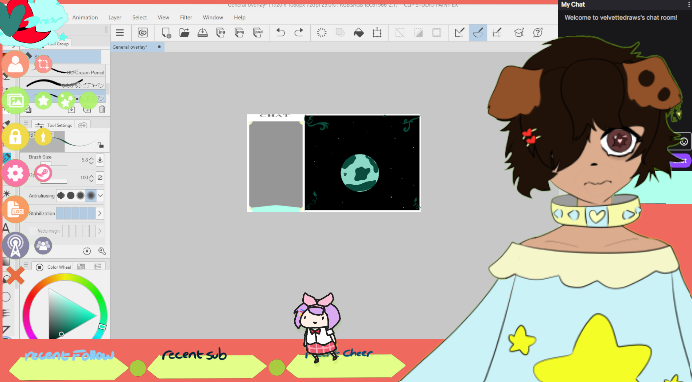Image resolution: width=692 pixels, height=382 pixels.
Task: Open the Help menu
Action: coord(239,17)
